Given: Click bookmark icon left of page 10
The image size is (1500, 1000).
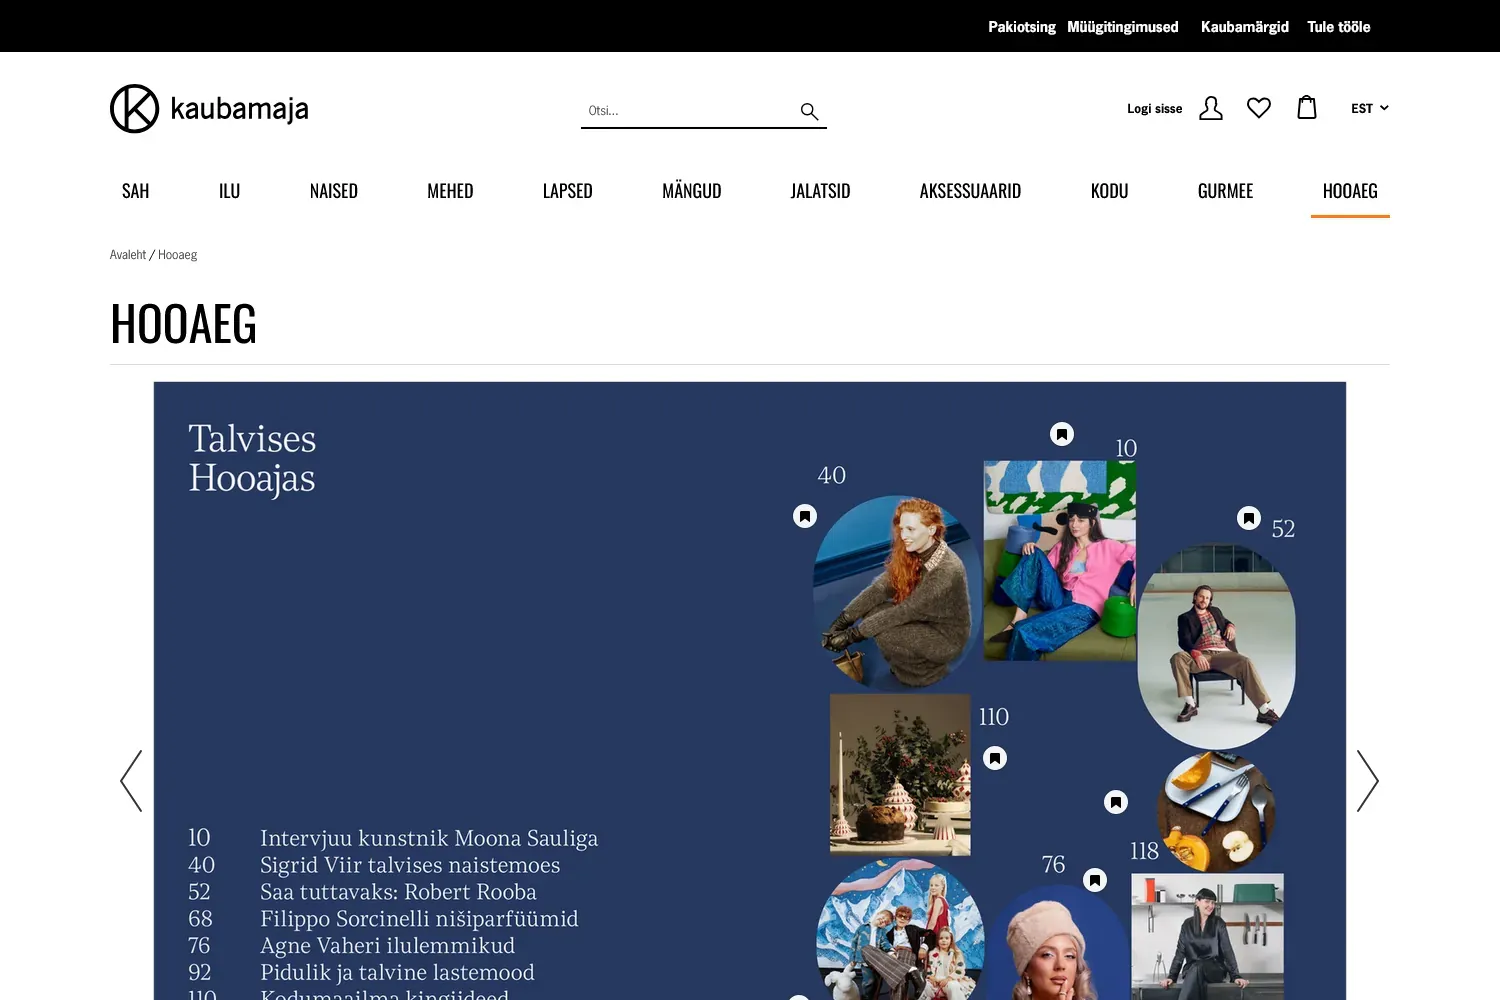Looking at the screenshot, I should point(1062,434).
